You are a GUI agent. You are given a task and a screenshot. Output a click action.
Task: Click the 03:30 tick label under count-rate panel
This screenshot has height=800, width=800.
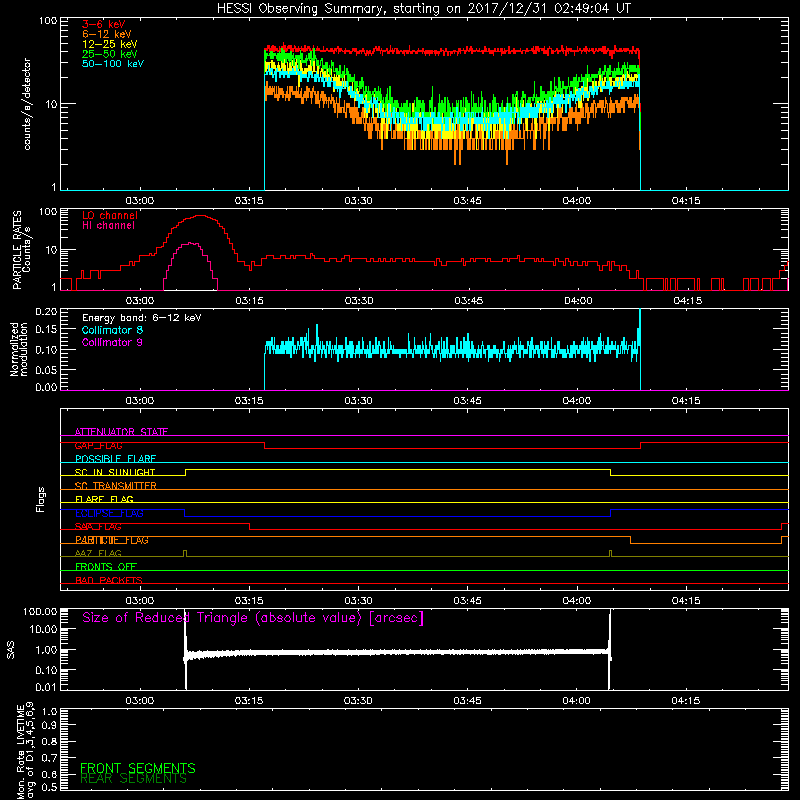coord(358,201)
